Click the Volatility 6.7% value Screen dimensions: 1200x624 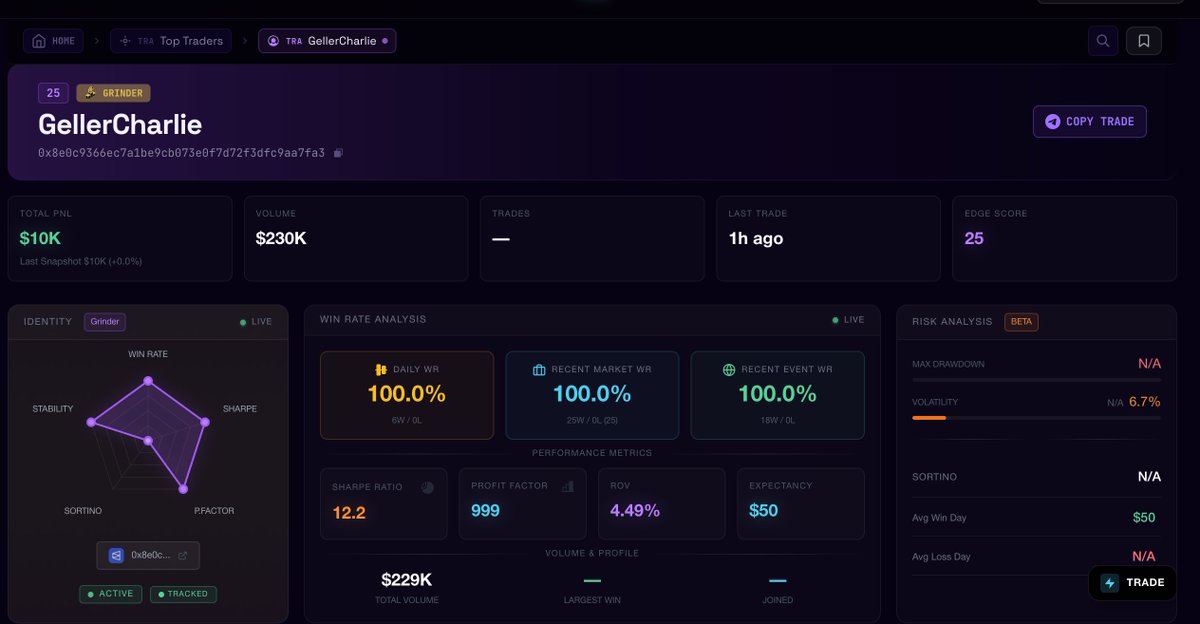pos(1145,402)
